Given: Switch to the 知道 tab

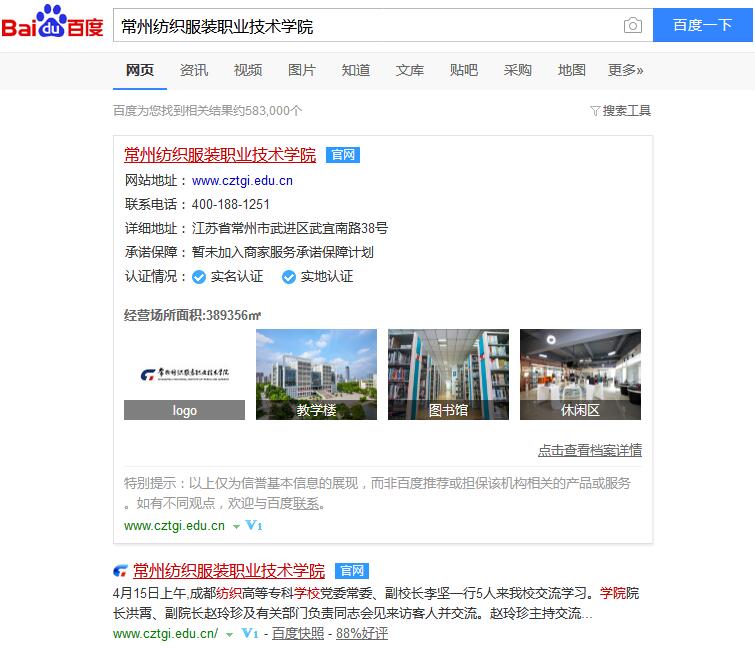Looking at the screenshot, I should (x=356, y=70).
